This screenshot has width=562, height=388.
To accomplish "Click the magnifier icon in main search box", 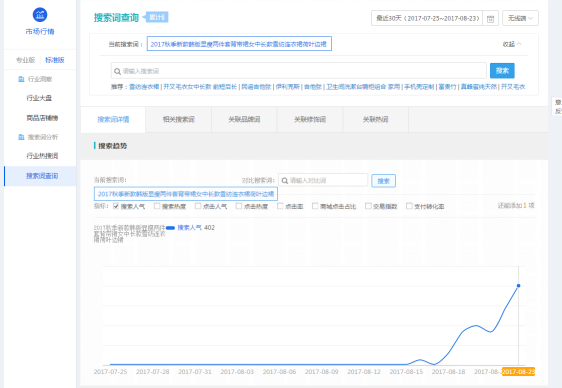I will click(x=117, y=71).
